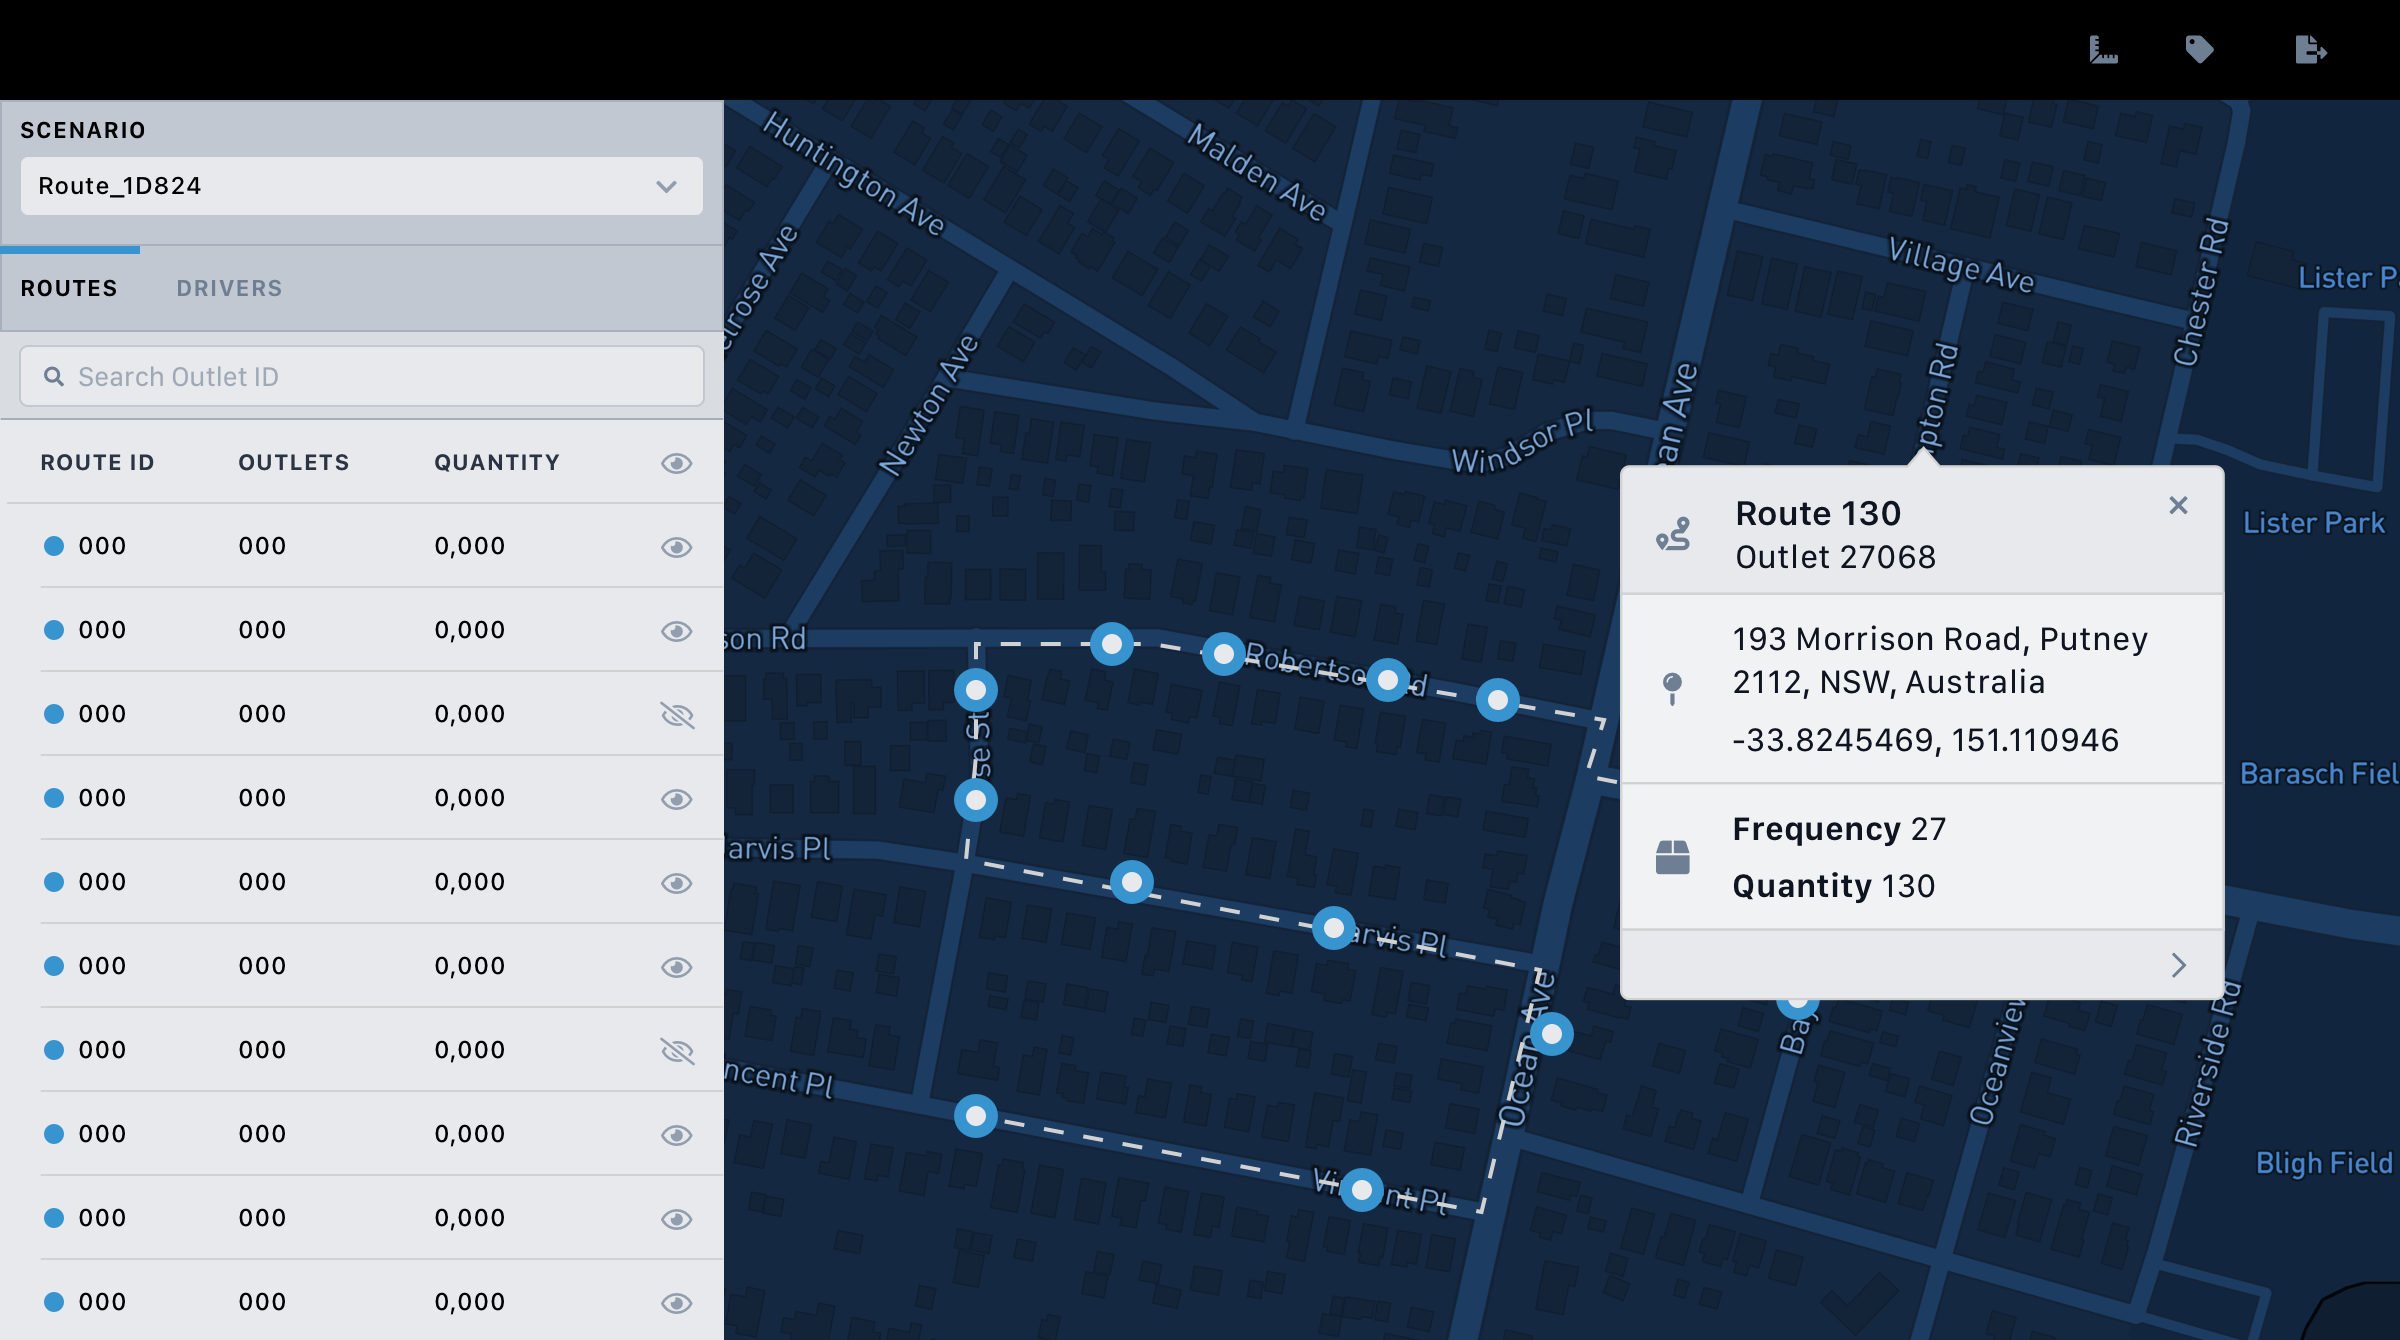
Task: Hide the first route in the list
Action: [677, 546]
